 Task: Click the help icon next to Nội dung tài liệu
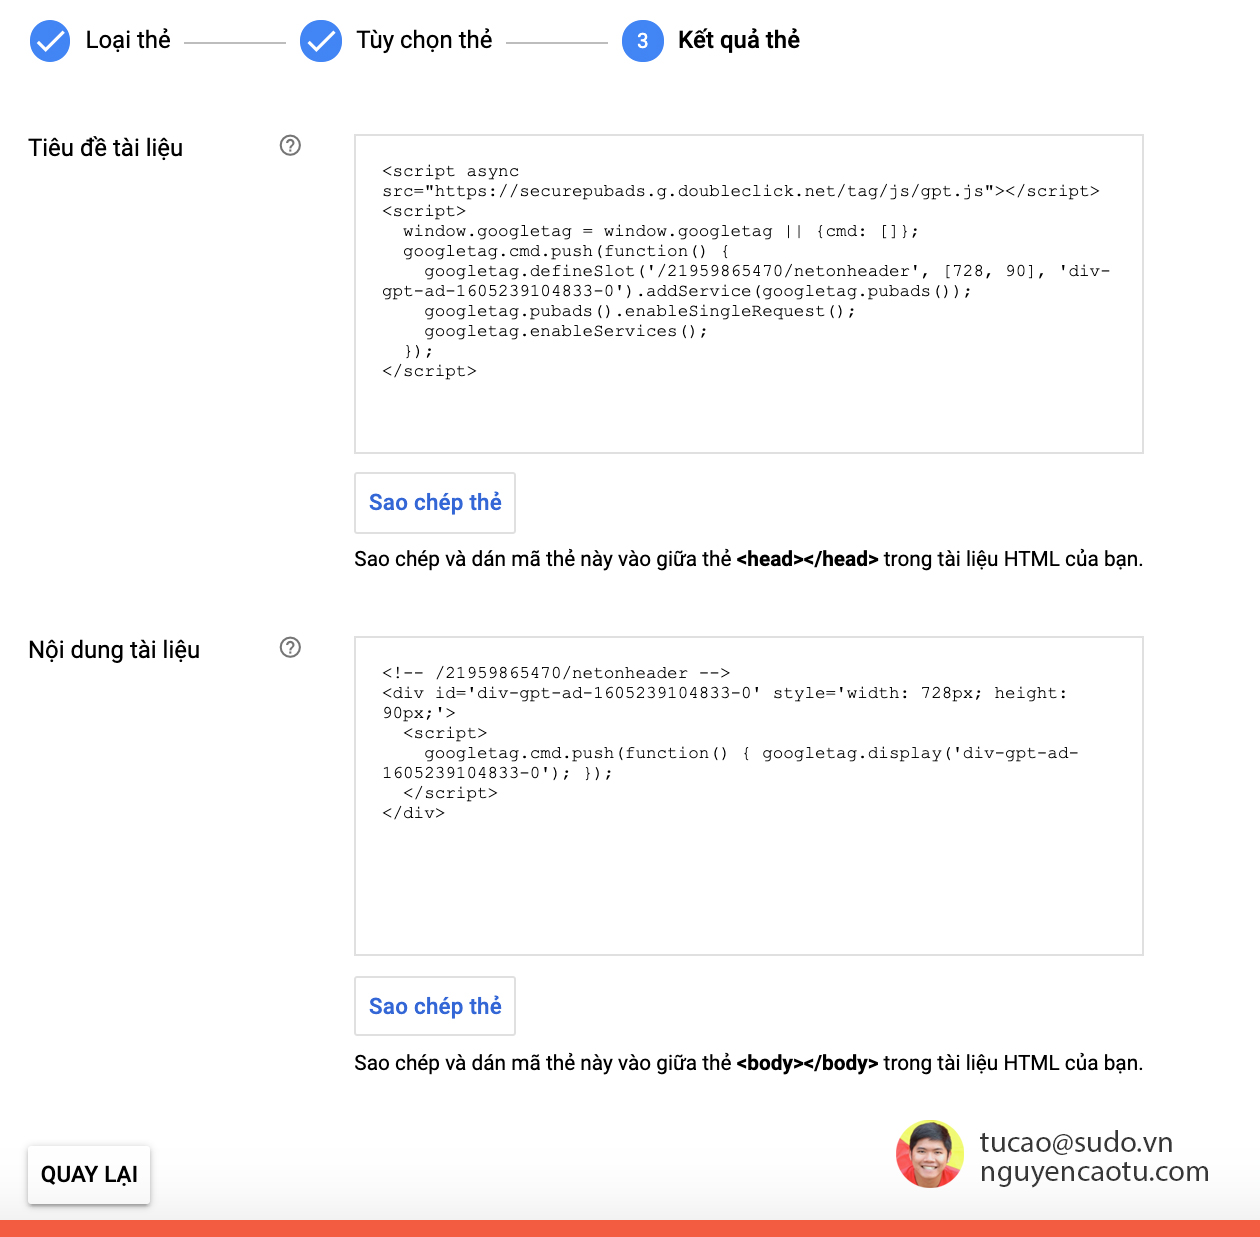290,648
